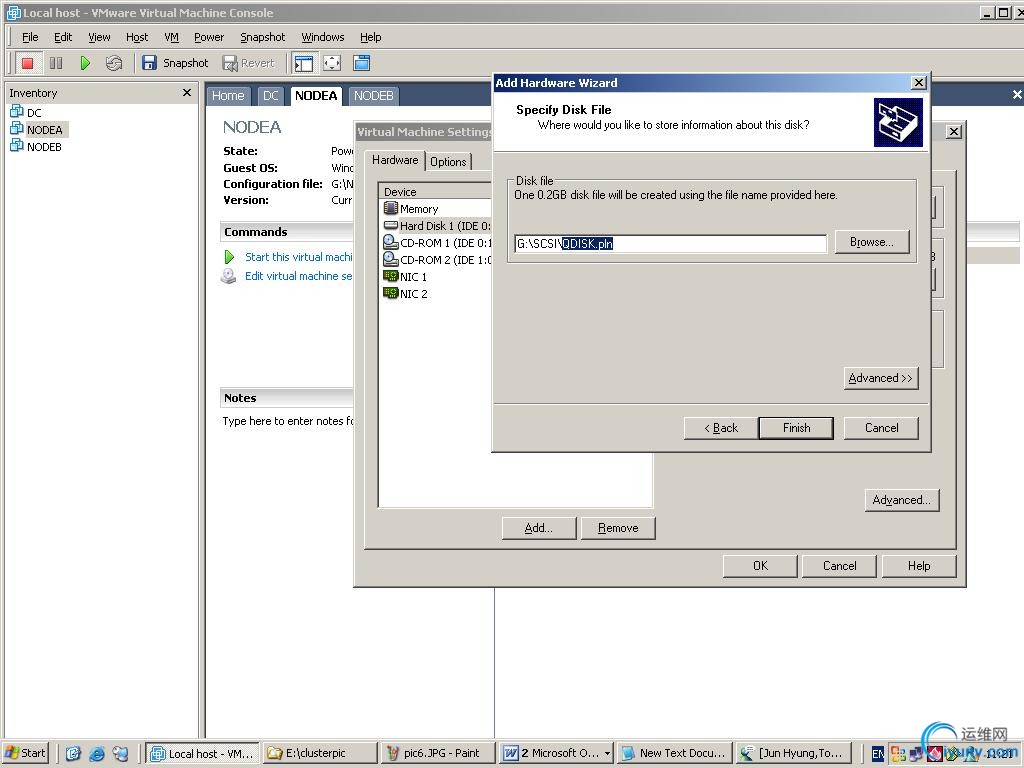Expand wizard Advanced >> options
This screenshot has width=1024, height=768.
880,378
